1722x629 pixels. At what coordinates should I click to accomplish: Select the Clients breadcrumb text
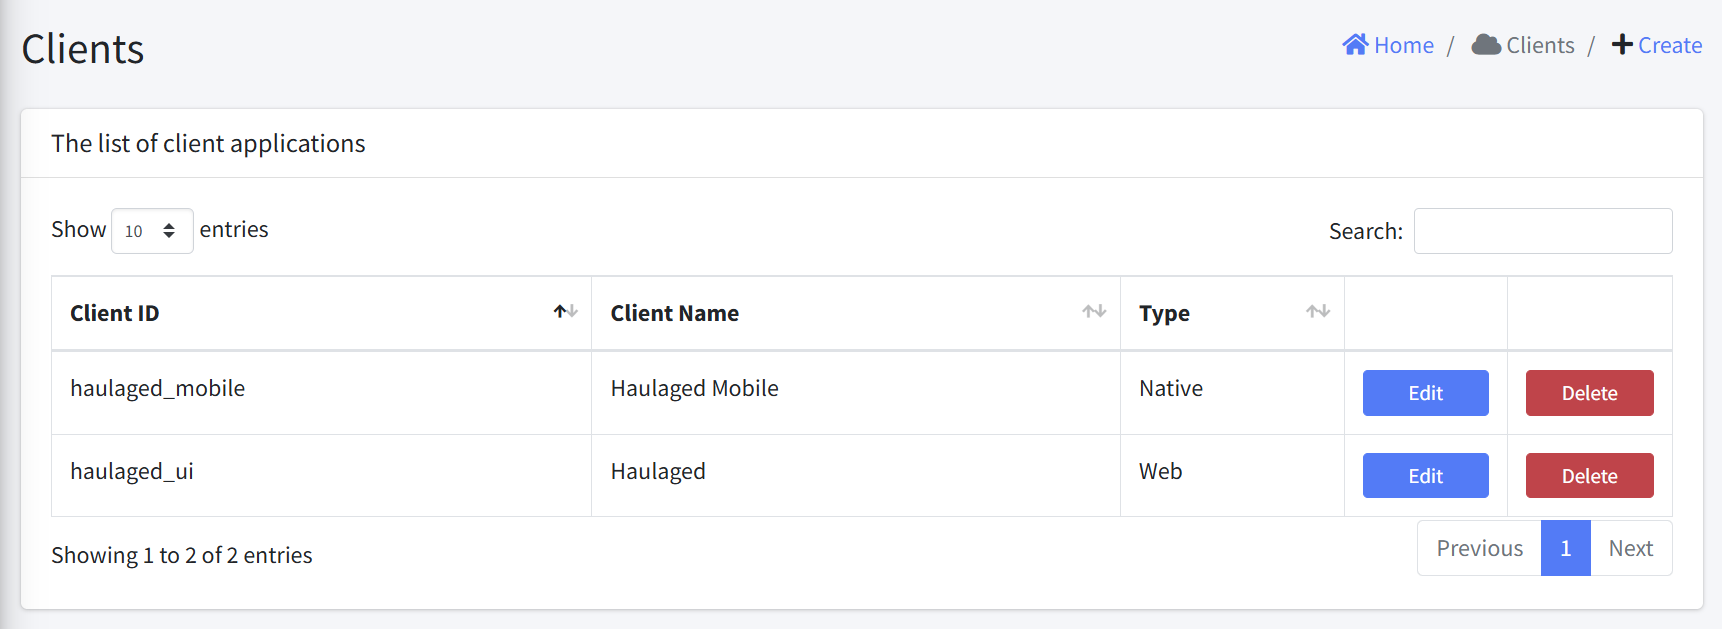tap(1540, 45)
